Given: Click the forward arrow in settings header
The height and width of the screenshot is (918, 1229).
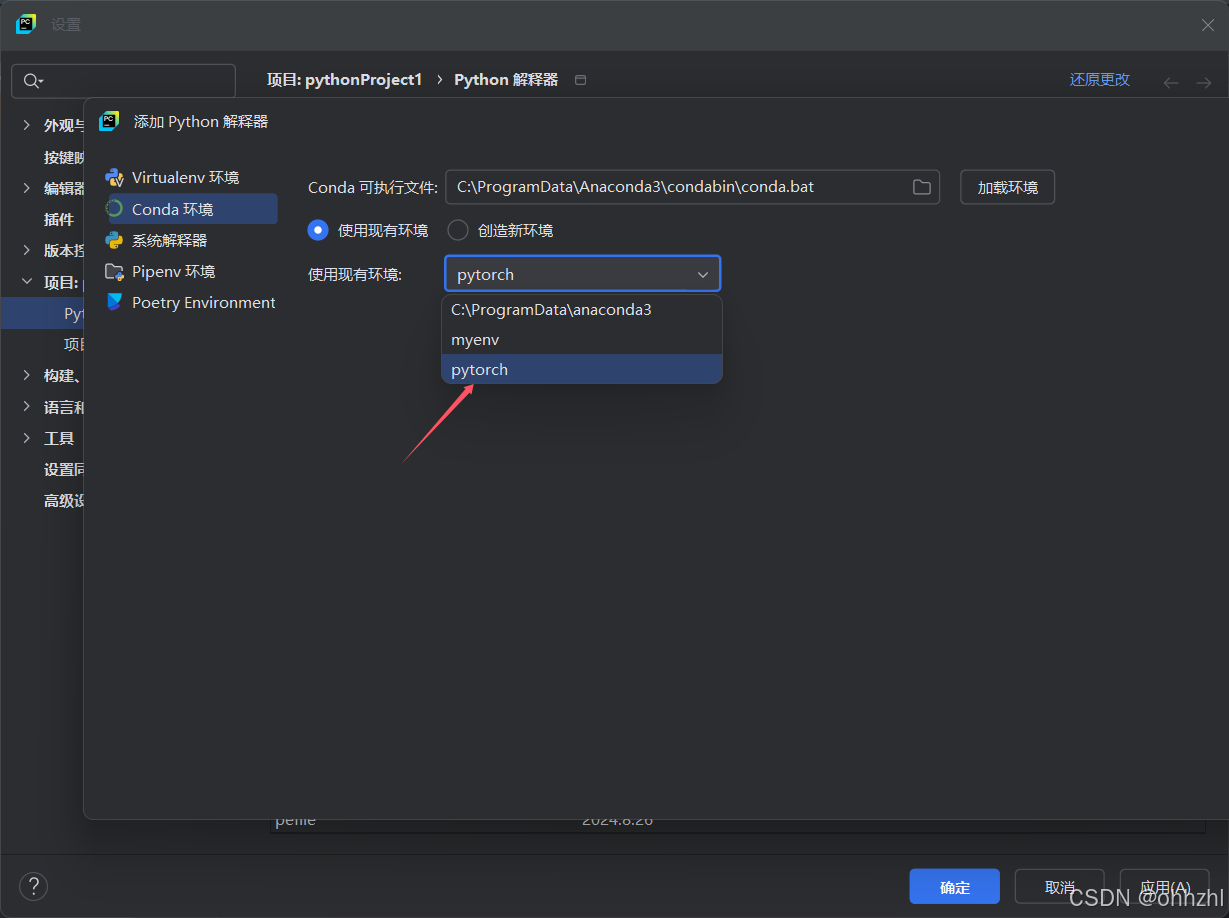Looking at the screenshot, I should click(x=1204, y=82).
